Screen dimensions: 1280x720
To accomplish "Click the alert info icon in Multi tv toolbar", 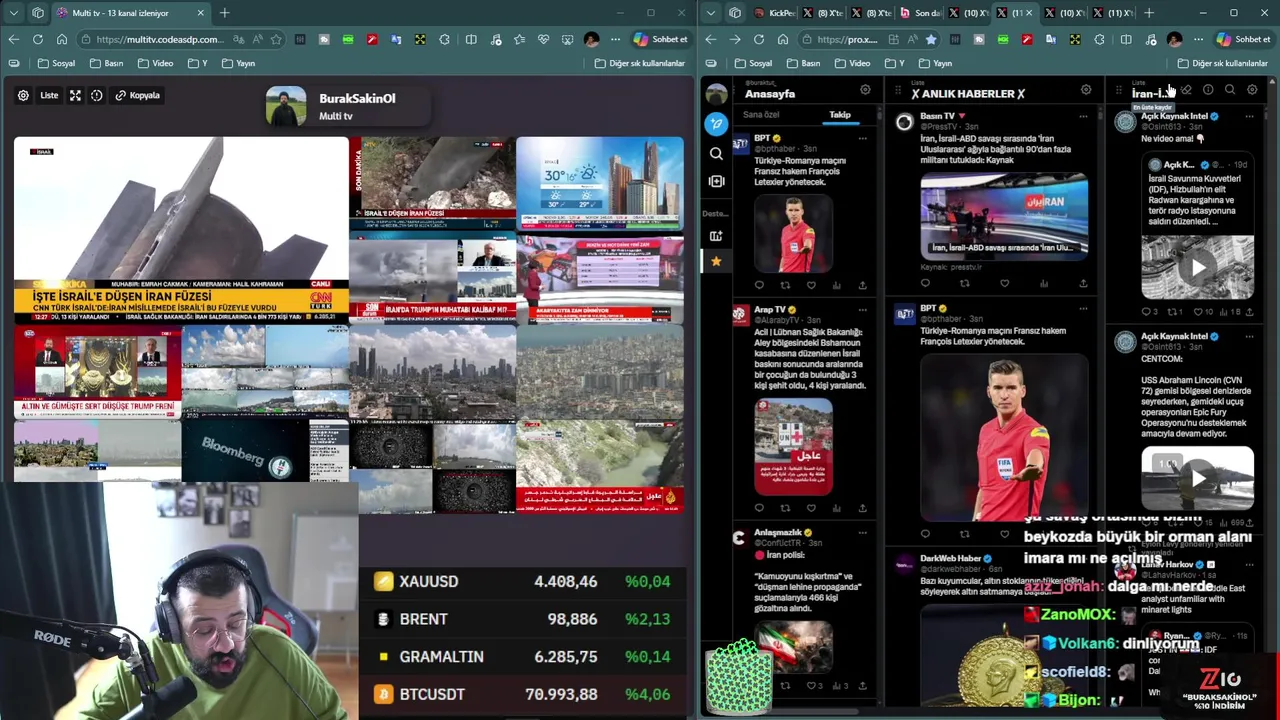I will click(97, 95).
